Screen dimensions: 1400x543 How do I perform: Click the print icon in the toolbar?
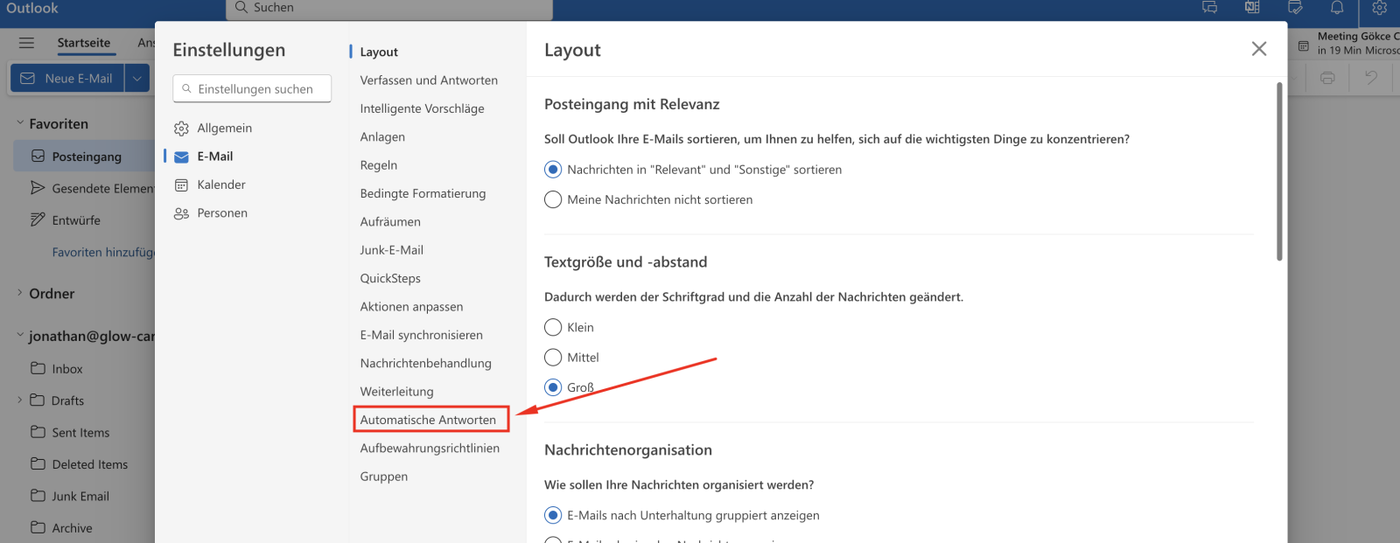tap(1327, 78)
